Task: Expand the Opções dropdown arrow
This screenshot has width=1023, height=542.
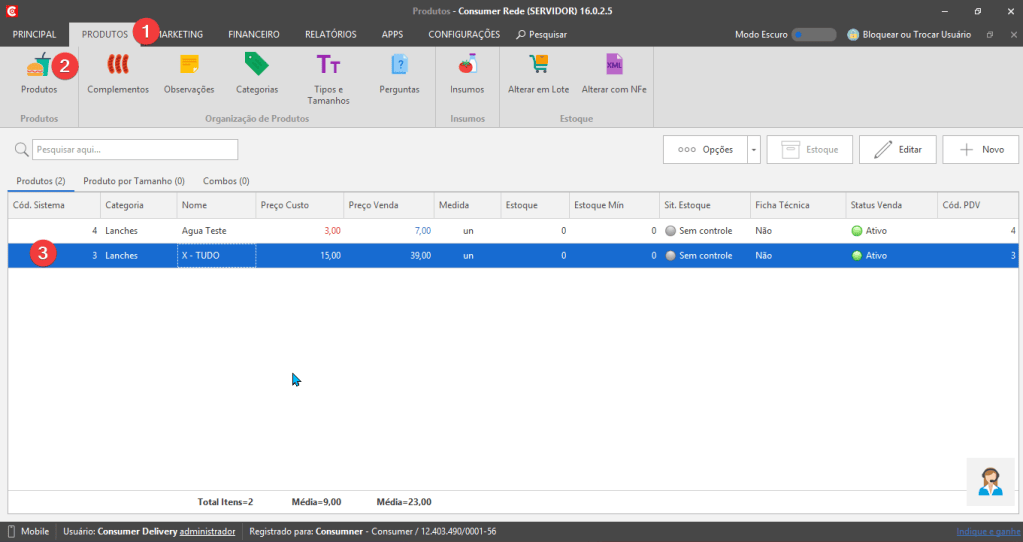Action: [754, 149]
